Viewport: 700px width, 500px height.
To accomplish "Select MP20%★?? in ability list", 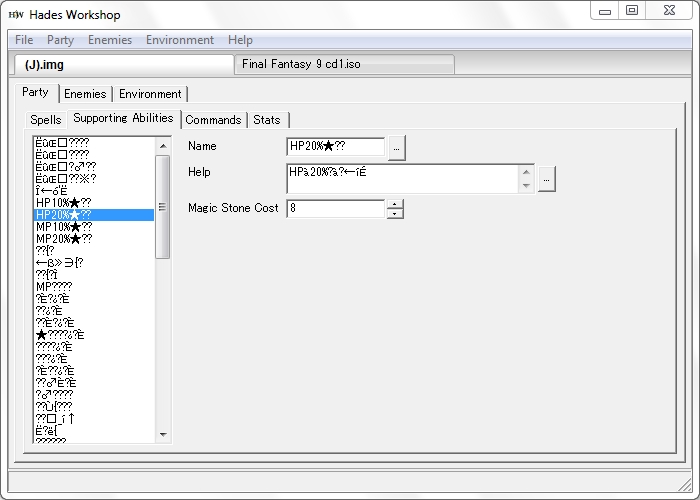I will point(94,239).
